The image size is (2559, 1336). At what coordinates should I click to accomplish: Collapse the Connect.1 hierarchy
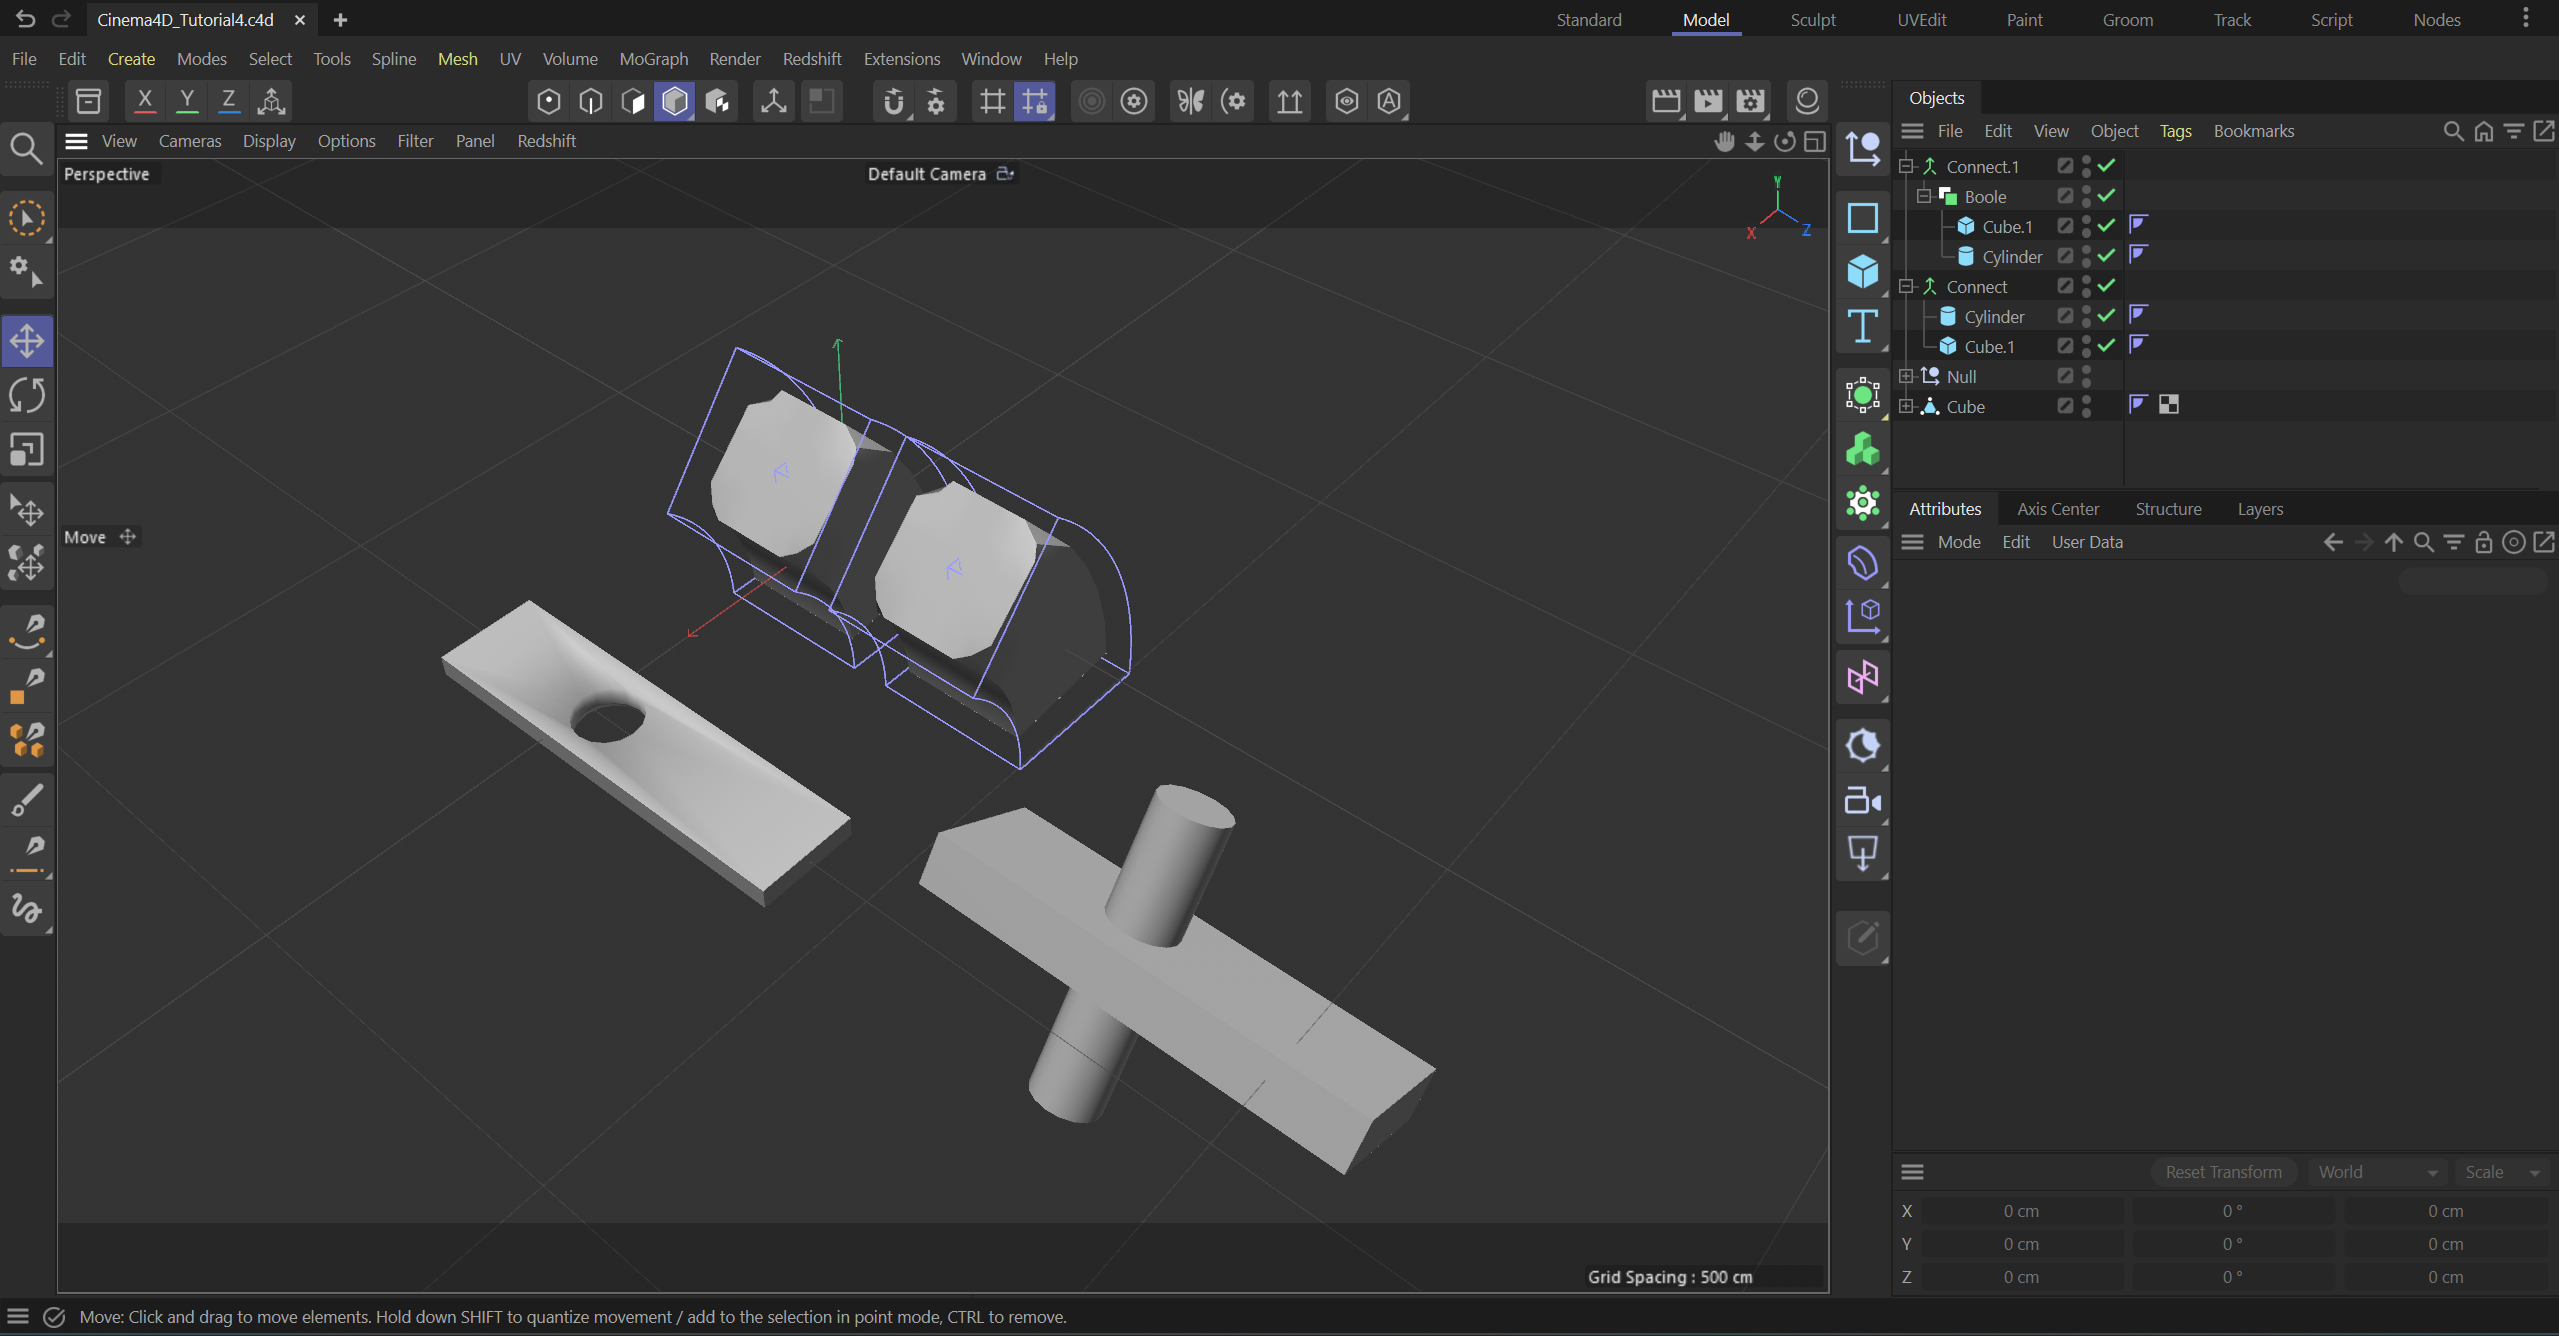coord(1906,166)
